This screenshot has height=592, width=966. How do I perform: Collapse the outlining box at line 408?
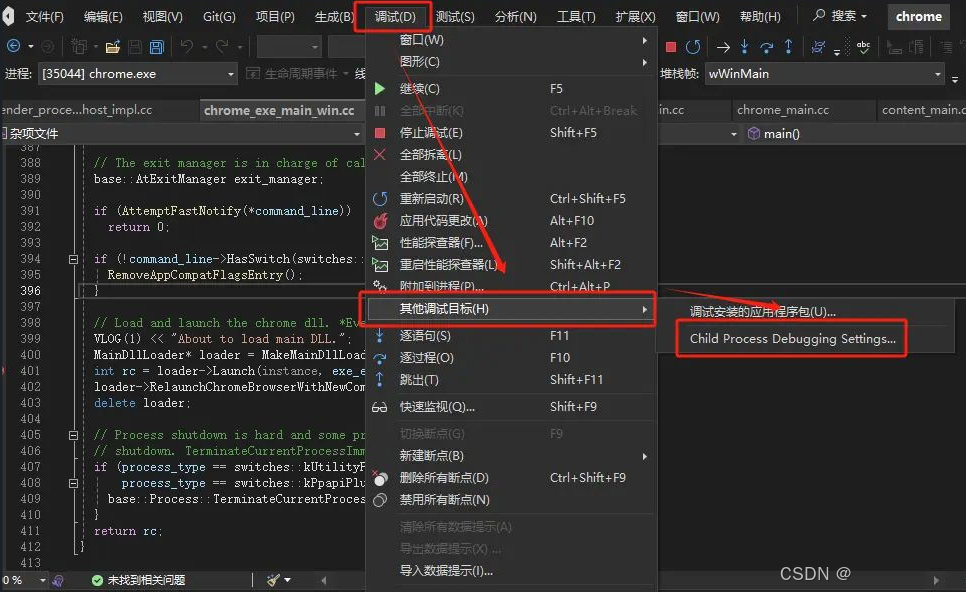(x=73, y=484)
